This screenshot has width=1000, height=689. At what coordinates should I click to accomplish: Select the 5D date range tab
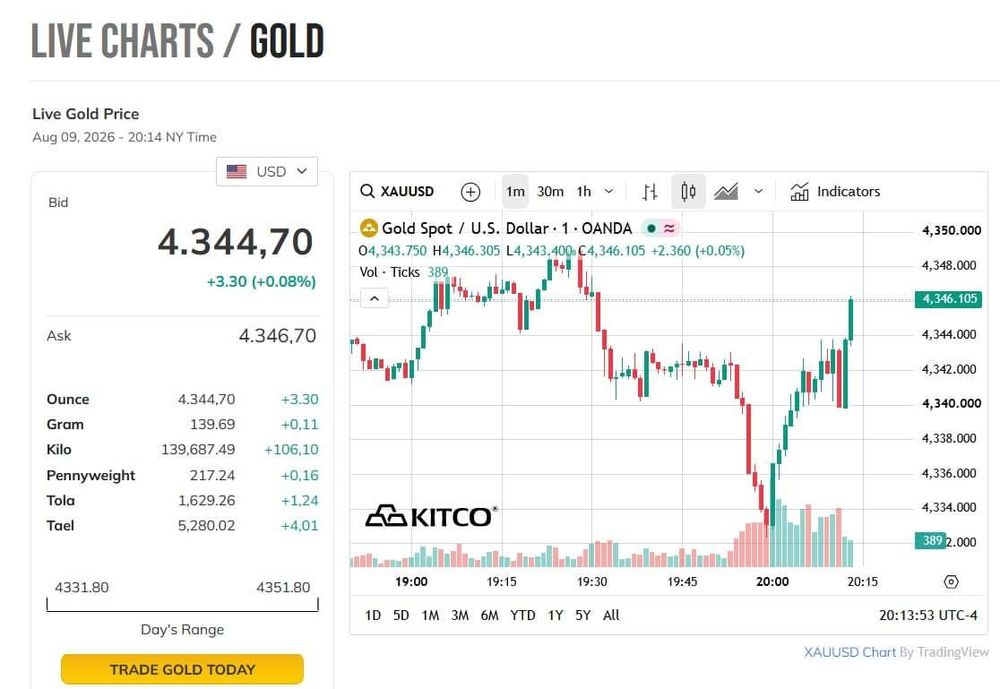point(401,616)
